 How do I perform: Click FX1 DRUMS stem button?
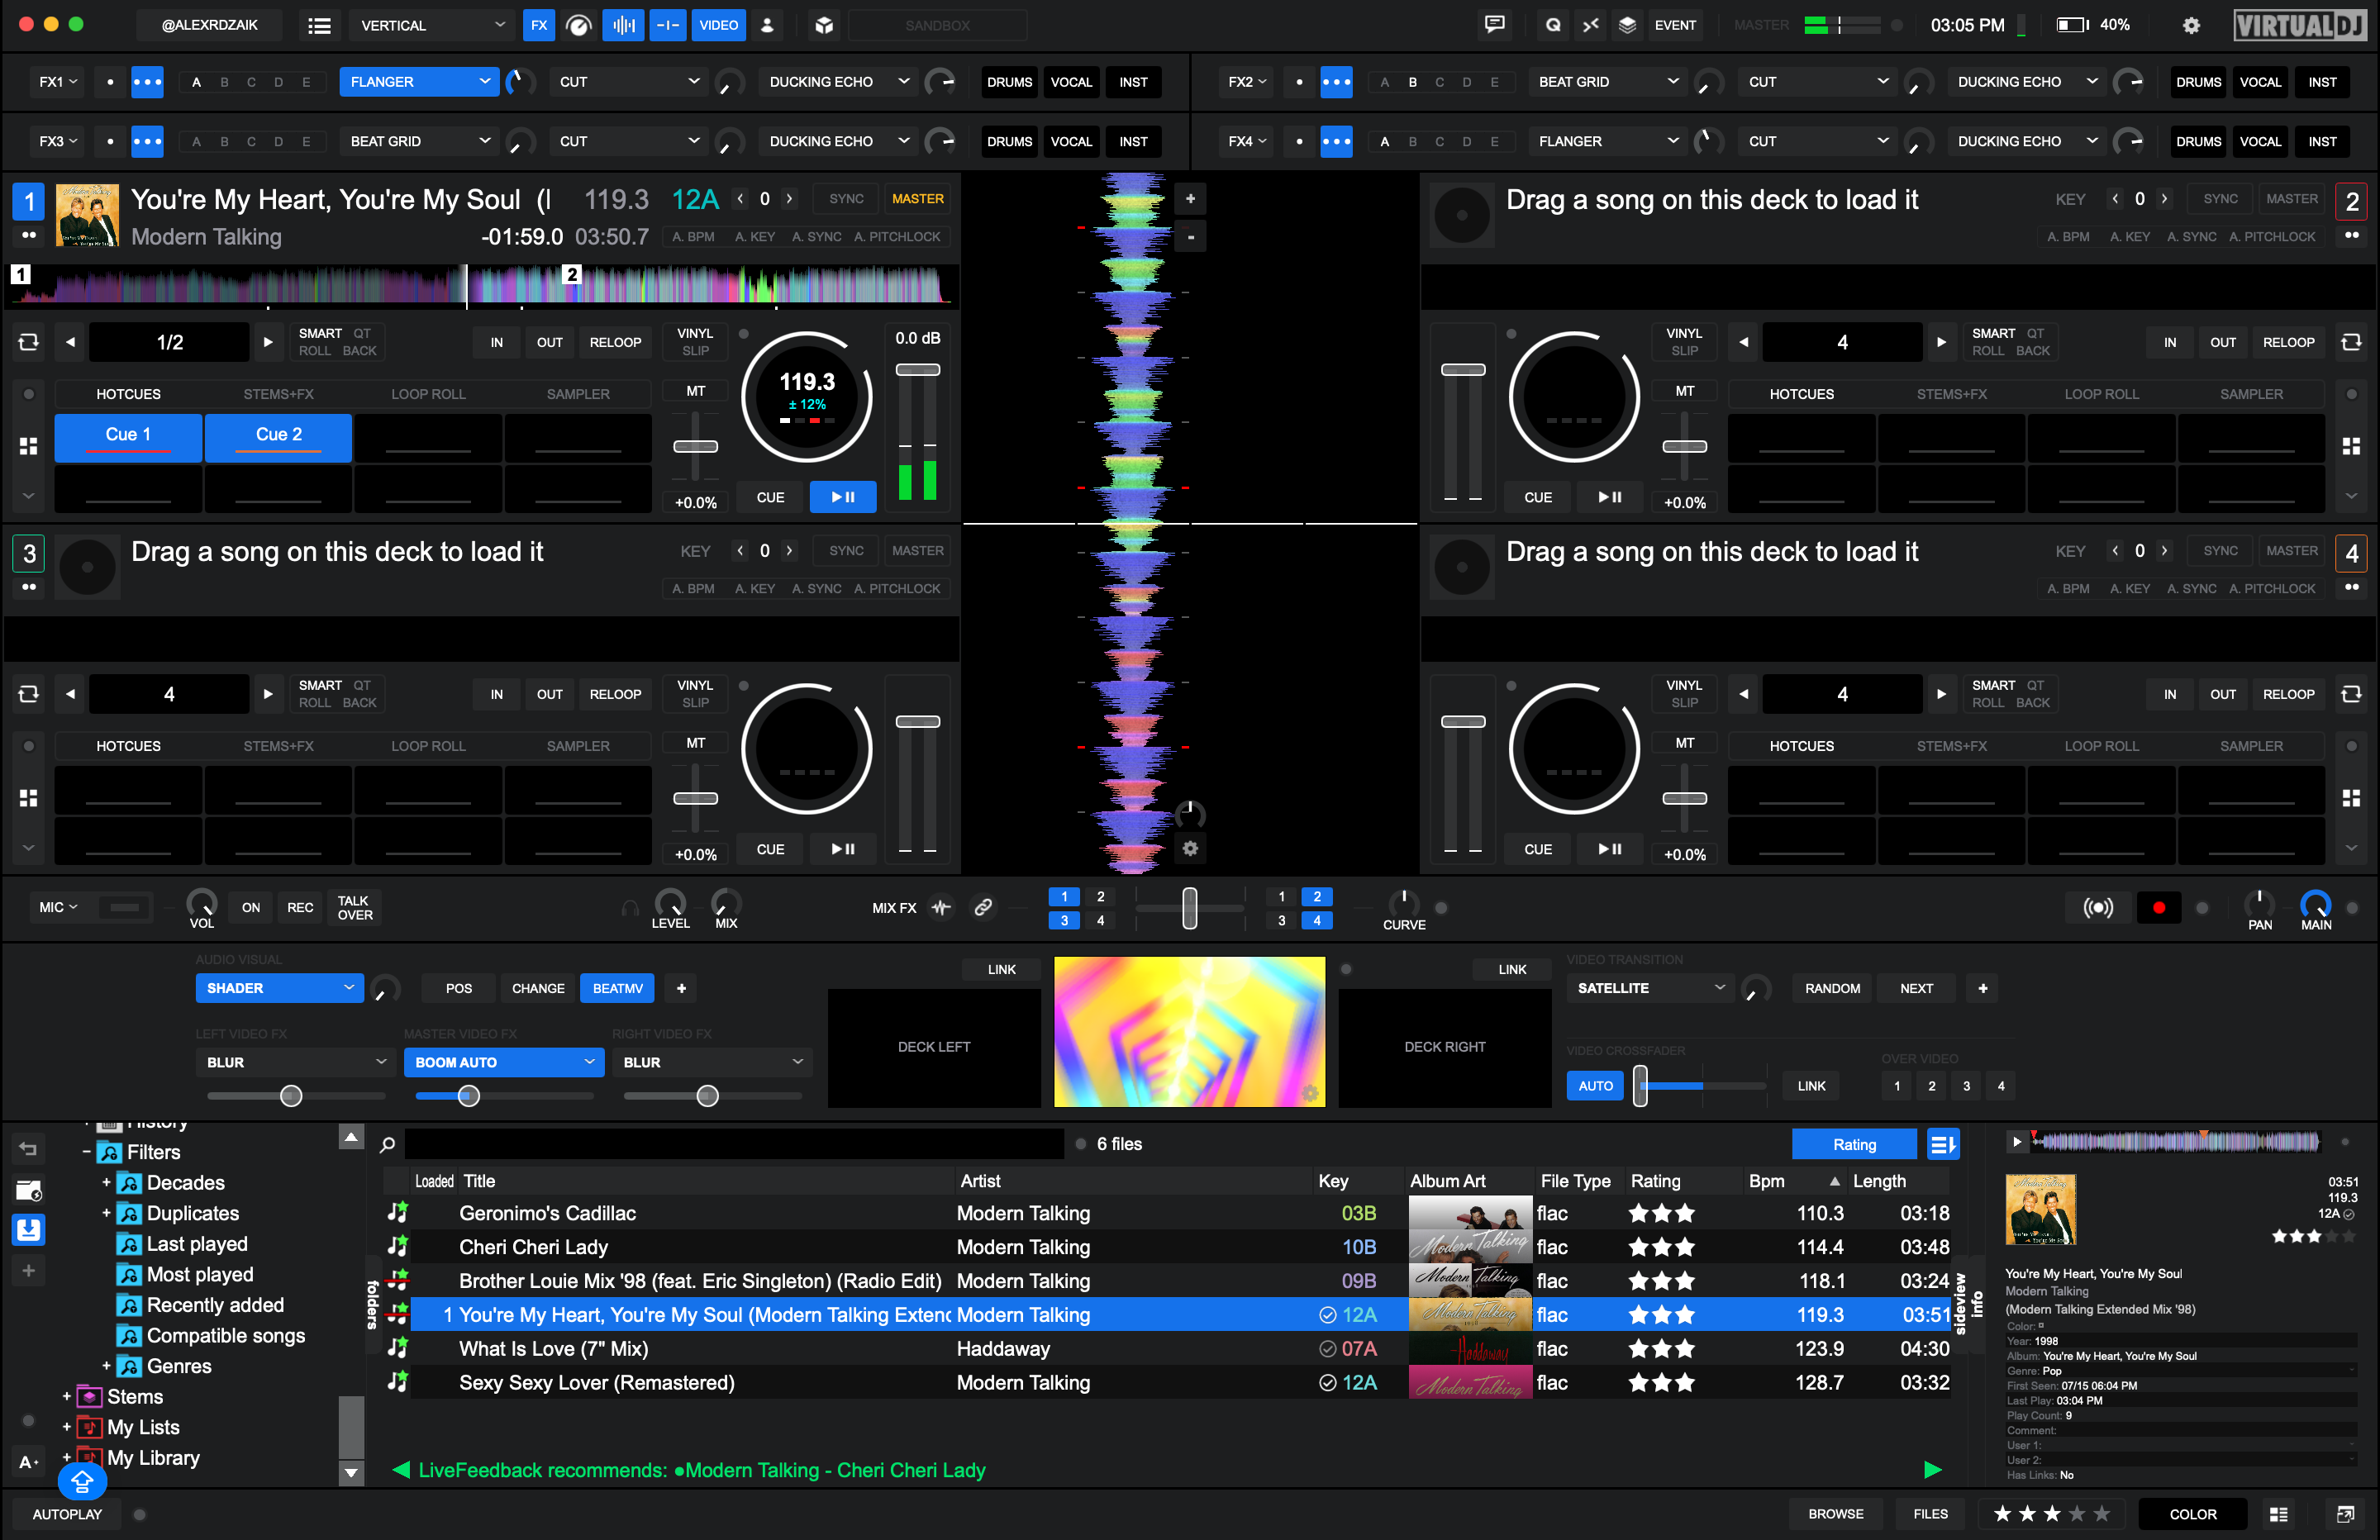(1009, 82)
